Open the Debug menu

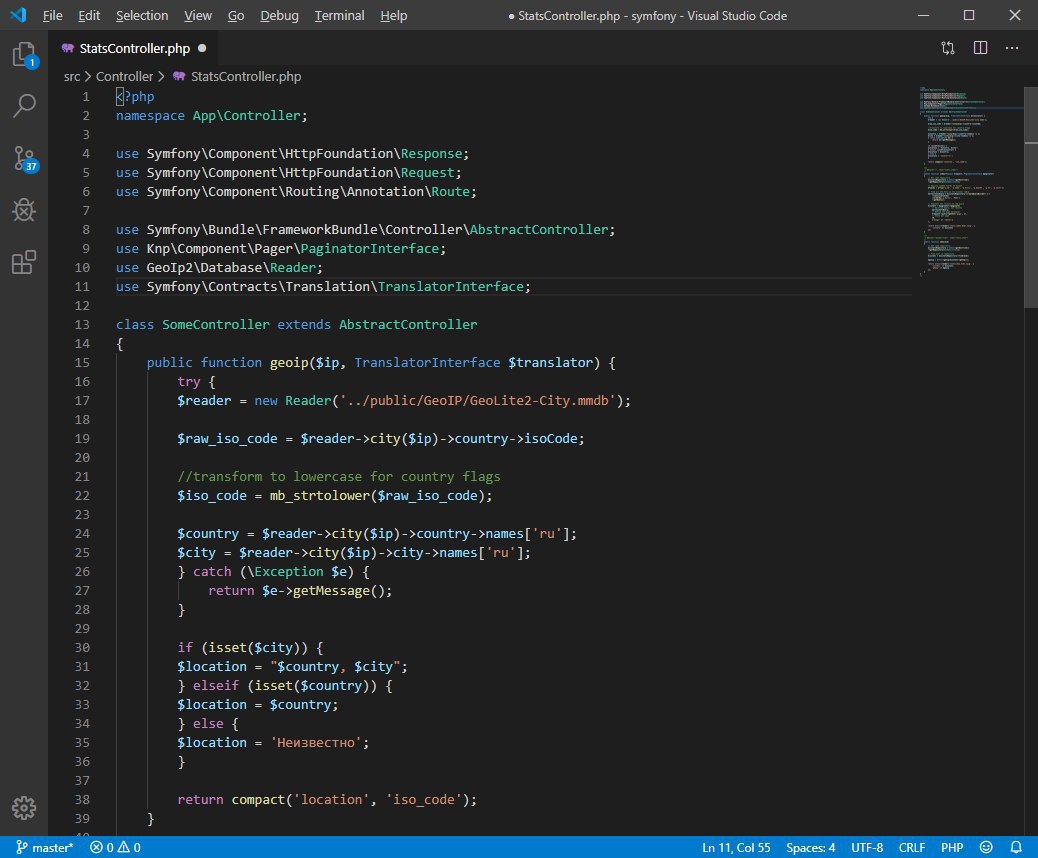click(x=279, y=15)
